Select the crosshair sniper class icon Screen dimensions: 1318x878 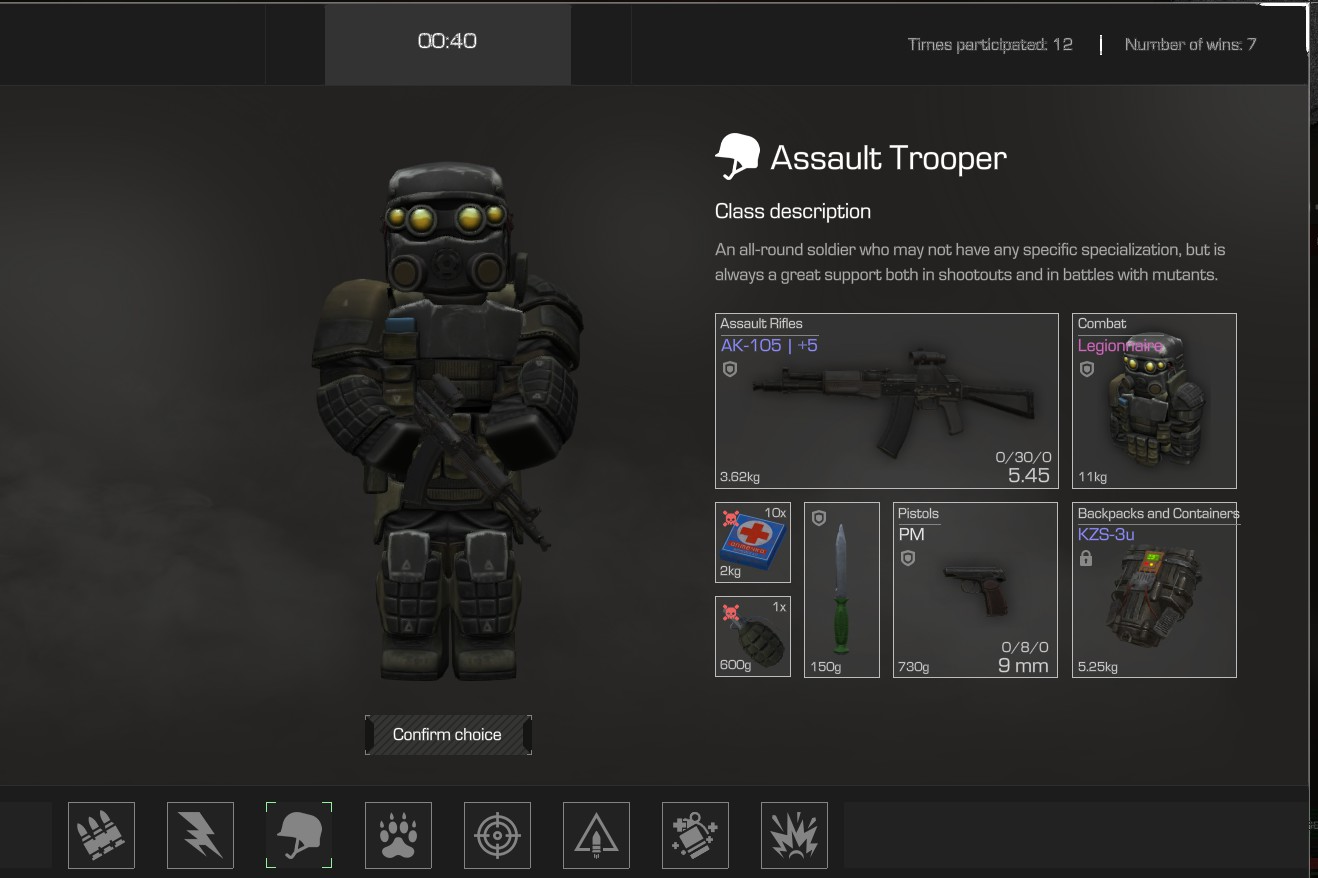pos(497,835)
